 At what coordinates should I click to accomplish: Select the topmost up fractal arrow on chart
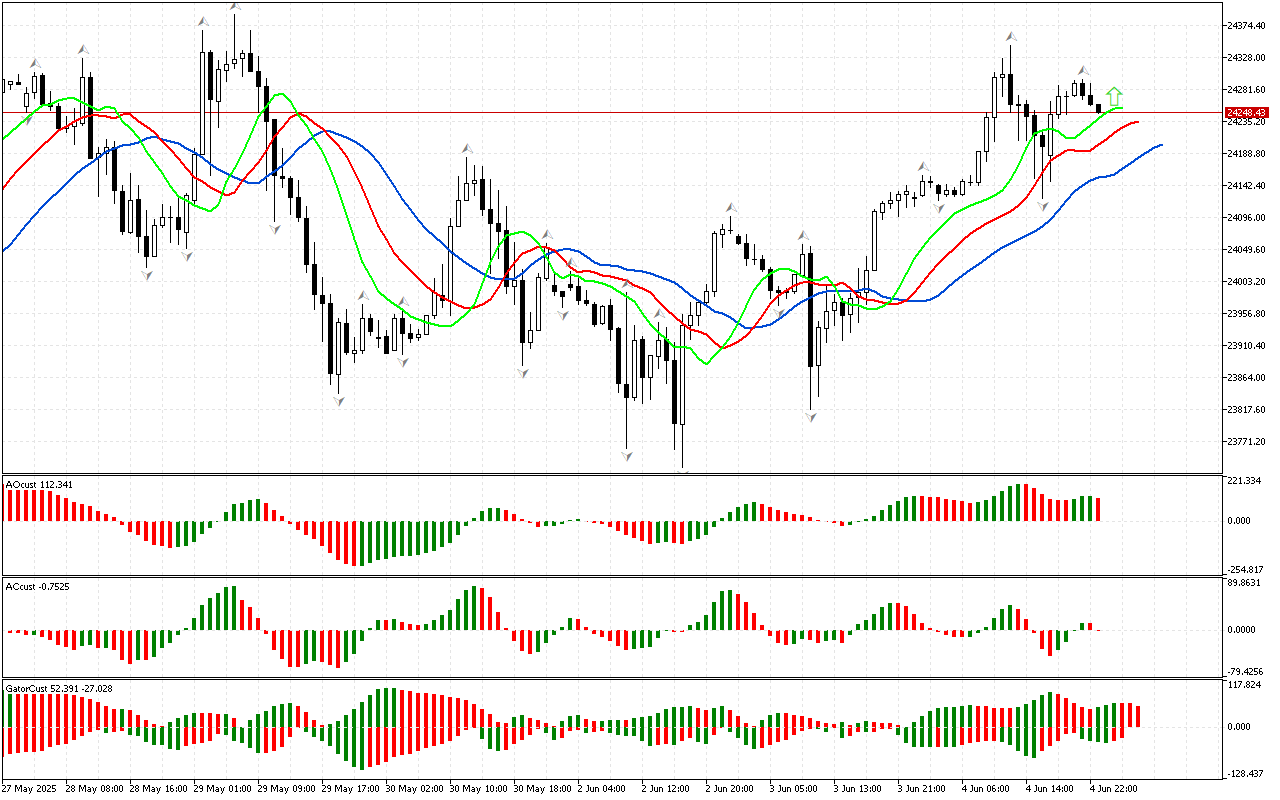tap(235, 8)
